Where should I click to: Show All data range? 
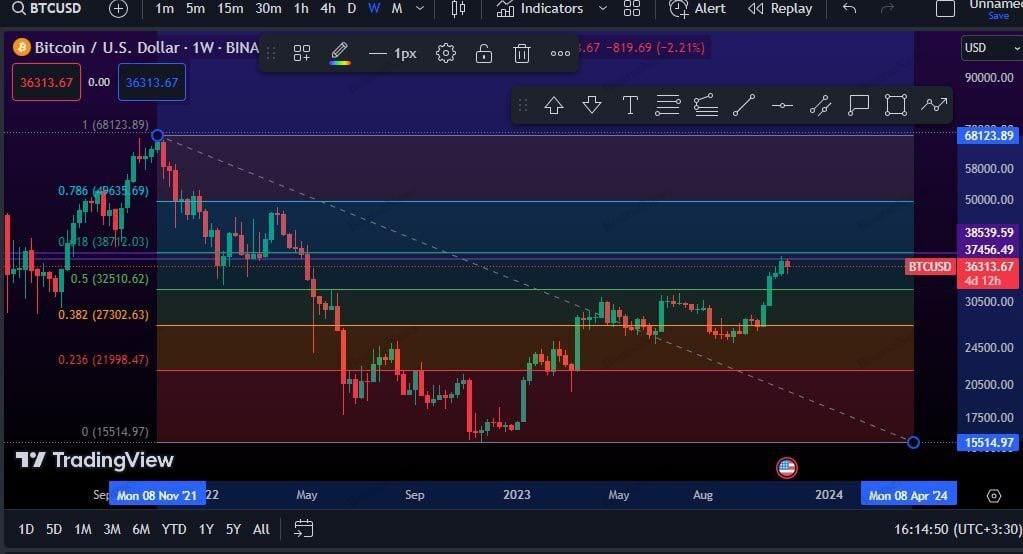tap(261, 529)
